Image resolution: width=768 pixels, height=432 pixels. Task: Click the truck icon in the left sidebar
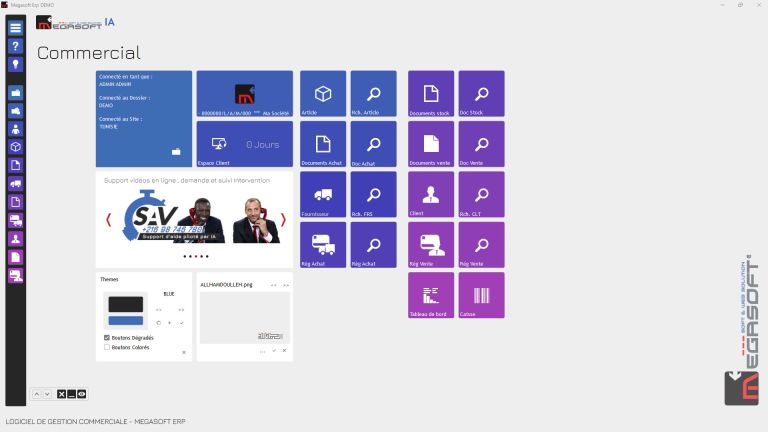(x=16, y=184)
